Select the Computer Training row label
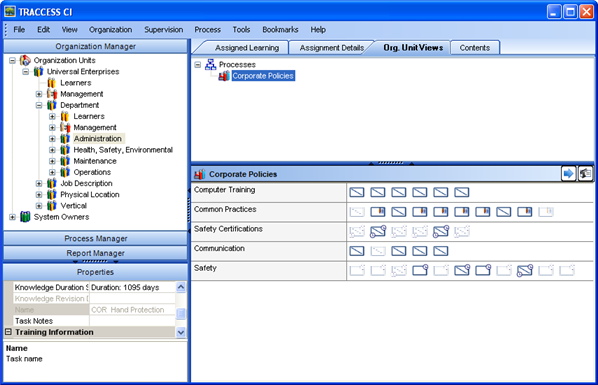Screen dimensions: 598x385 pos(225,190)
